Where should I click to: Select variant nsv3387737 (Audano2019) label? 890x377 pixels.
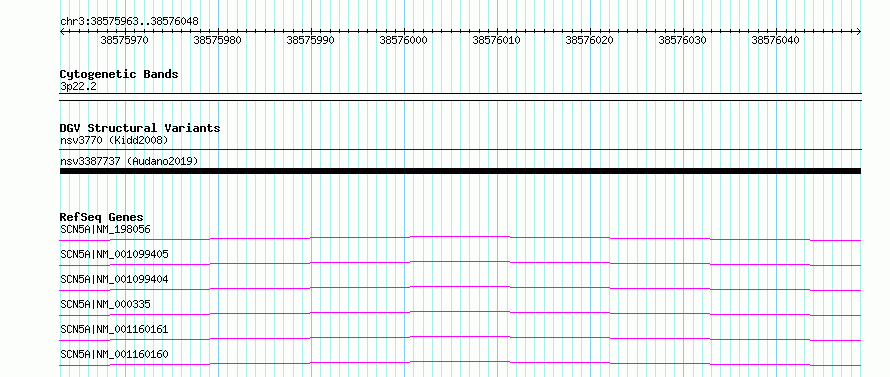pos(129,161)
